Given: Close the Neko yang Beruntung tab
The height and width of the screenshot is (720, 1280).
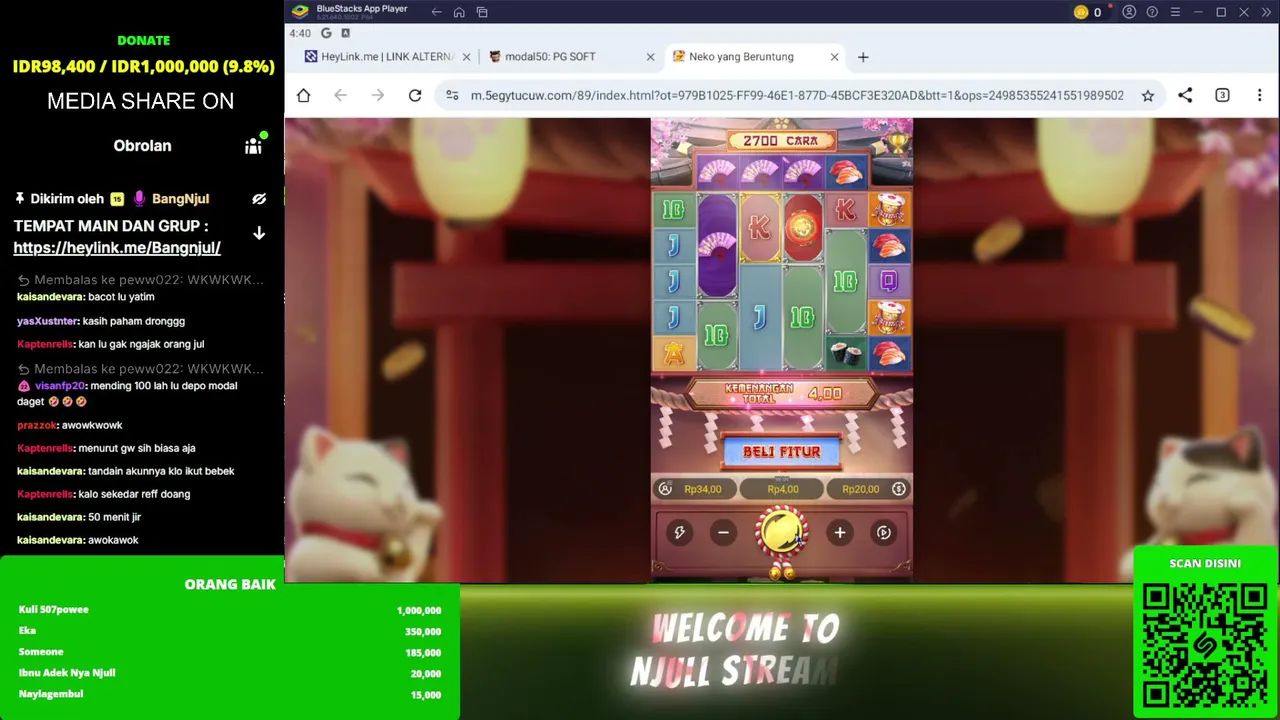Looking at the screenshot, I should click(x=834, y=57).
